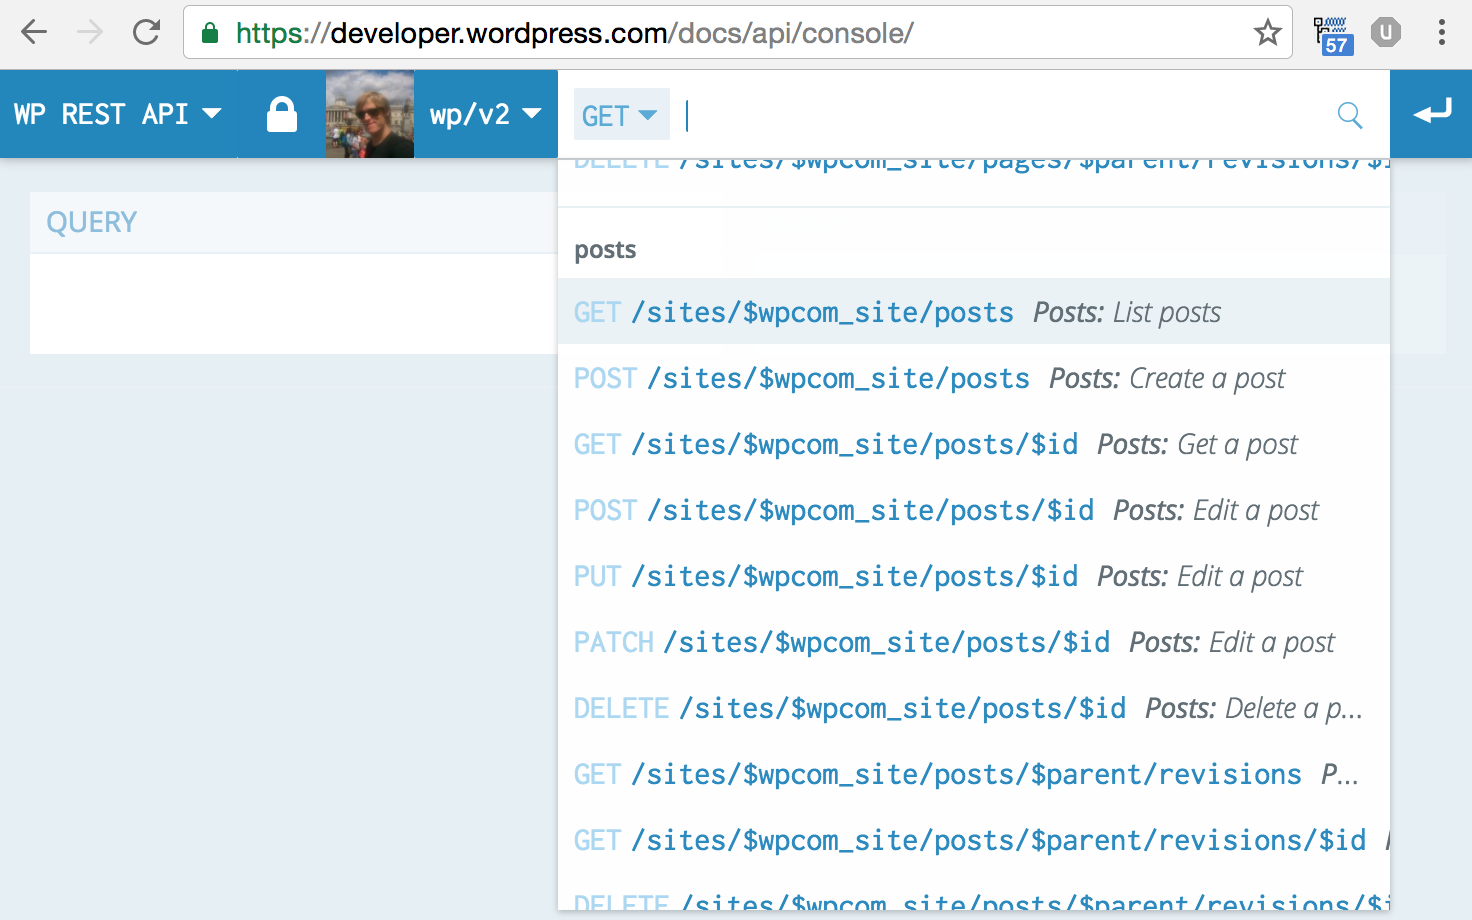
Task: Bookmark this page with the star
Action: click(x=1267, y=33)
